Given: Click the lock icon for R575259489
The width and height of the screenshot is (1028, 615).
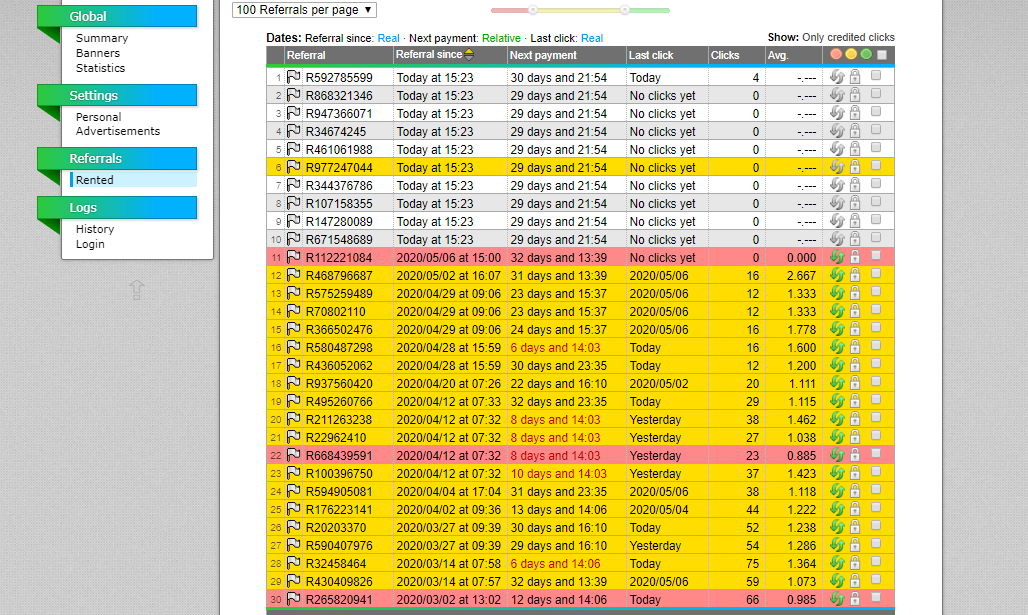Looking at the screenshot, I should coord(855,293).
